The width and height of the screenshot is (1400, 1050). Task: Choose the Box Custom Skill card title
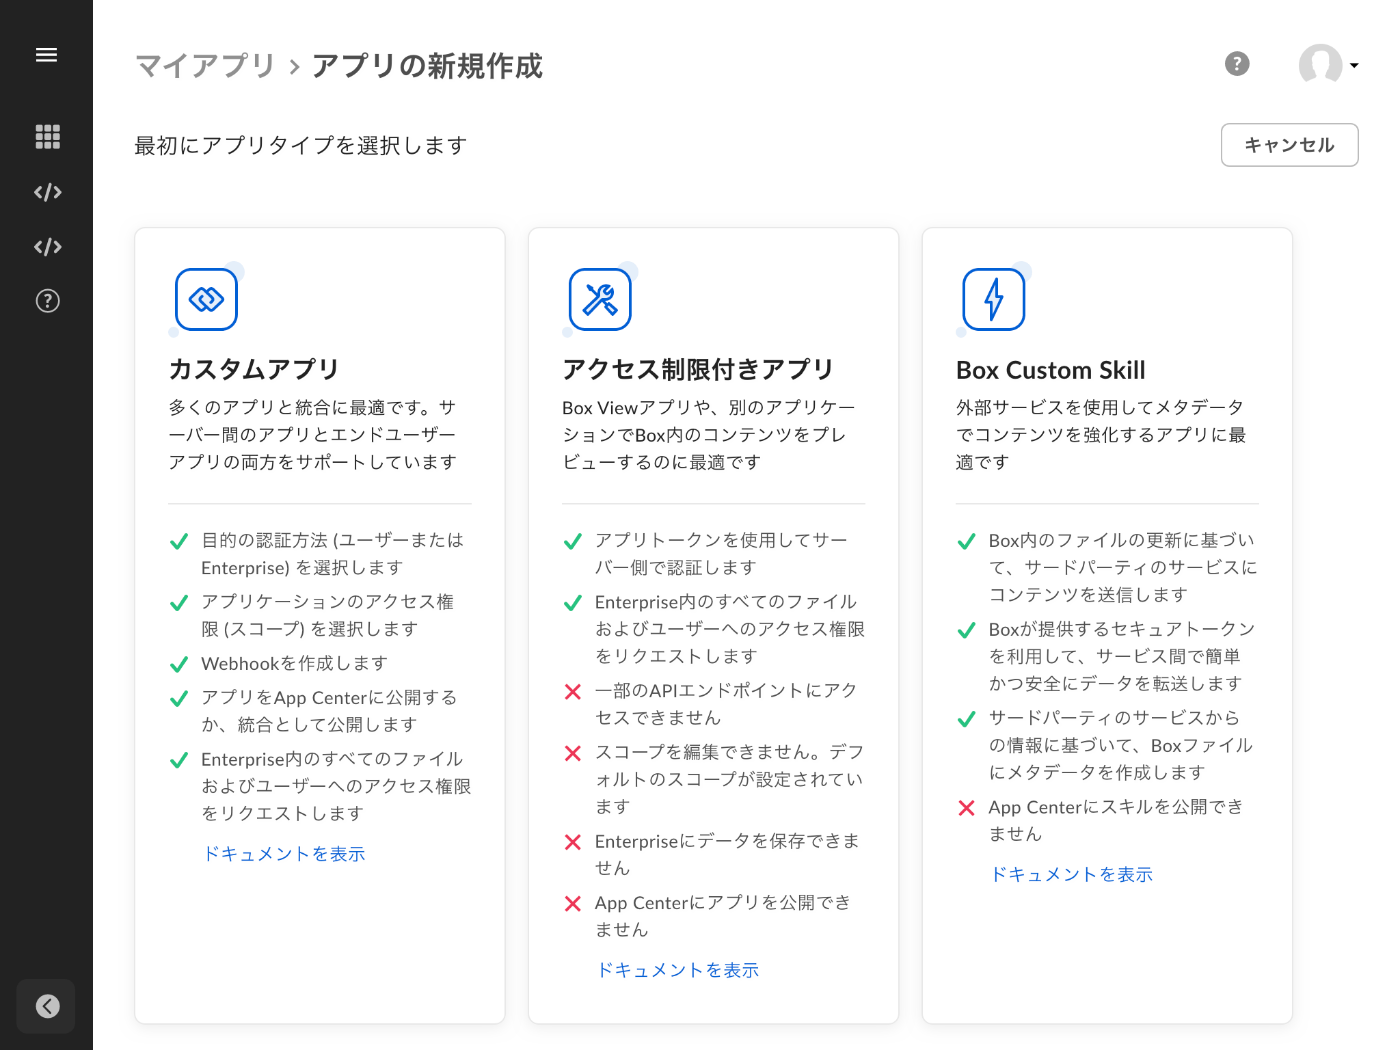[1051, 370]
